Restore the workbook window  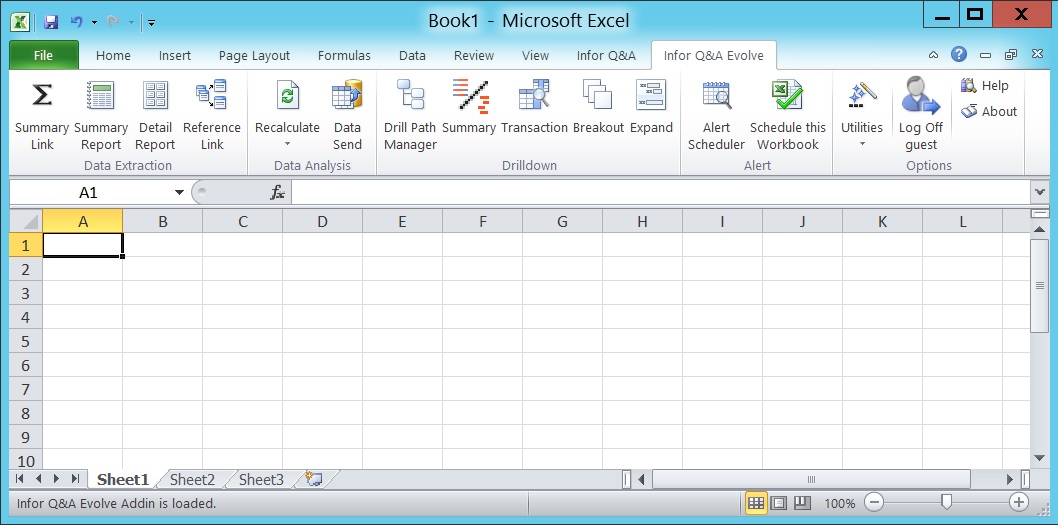[1010, 55]
